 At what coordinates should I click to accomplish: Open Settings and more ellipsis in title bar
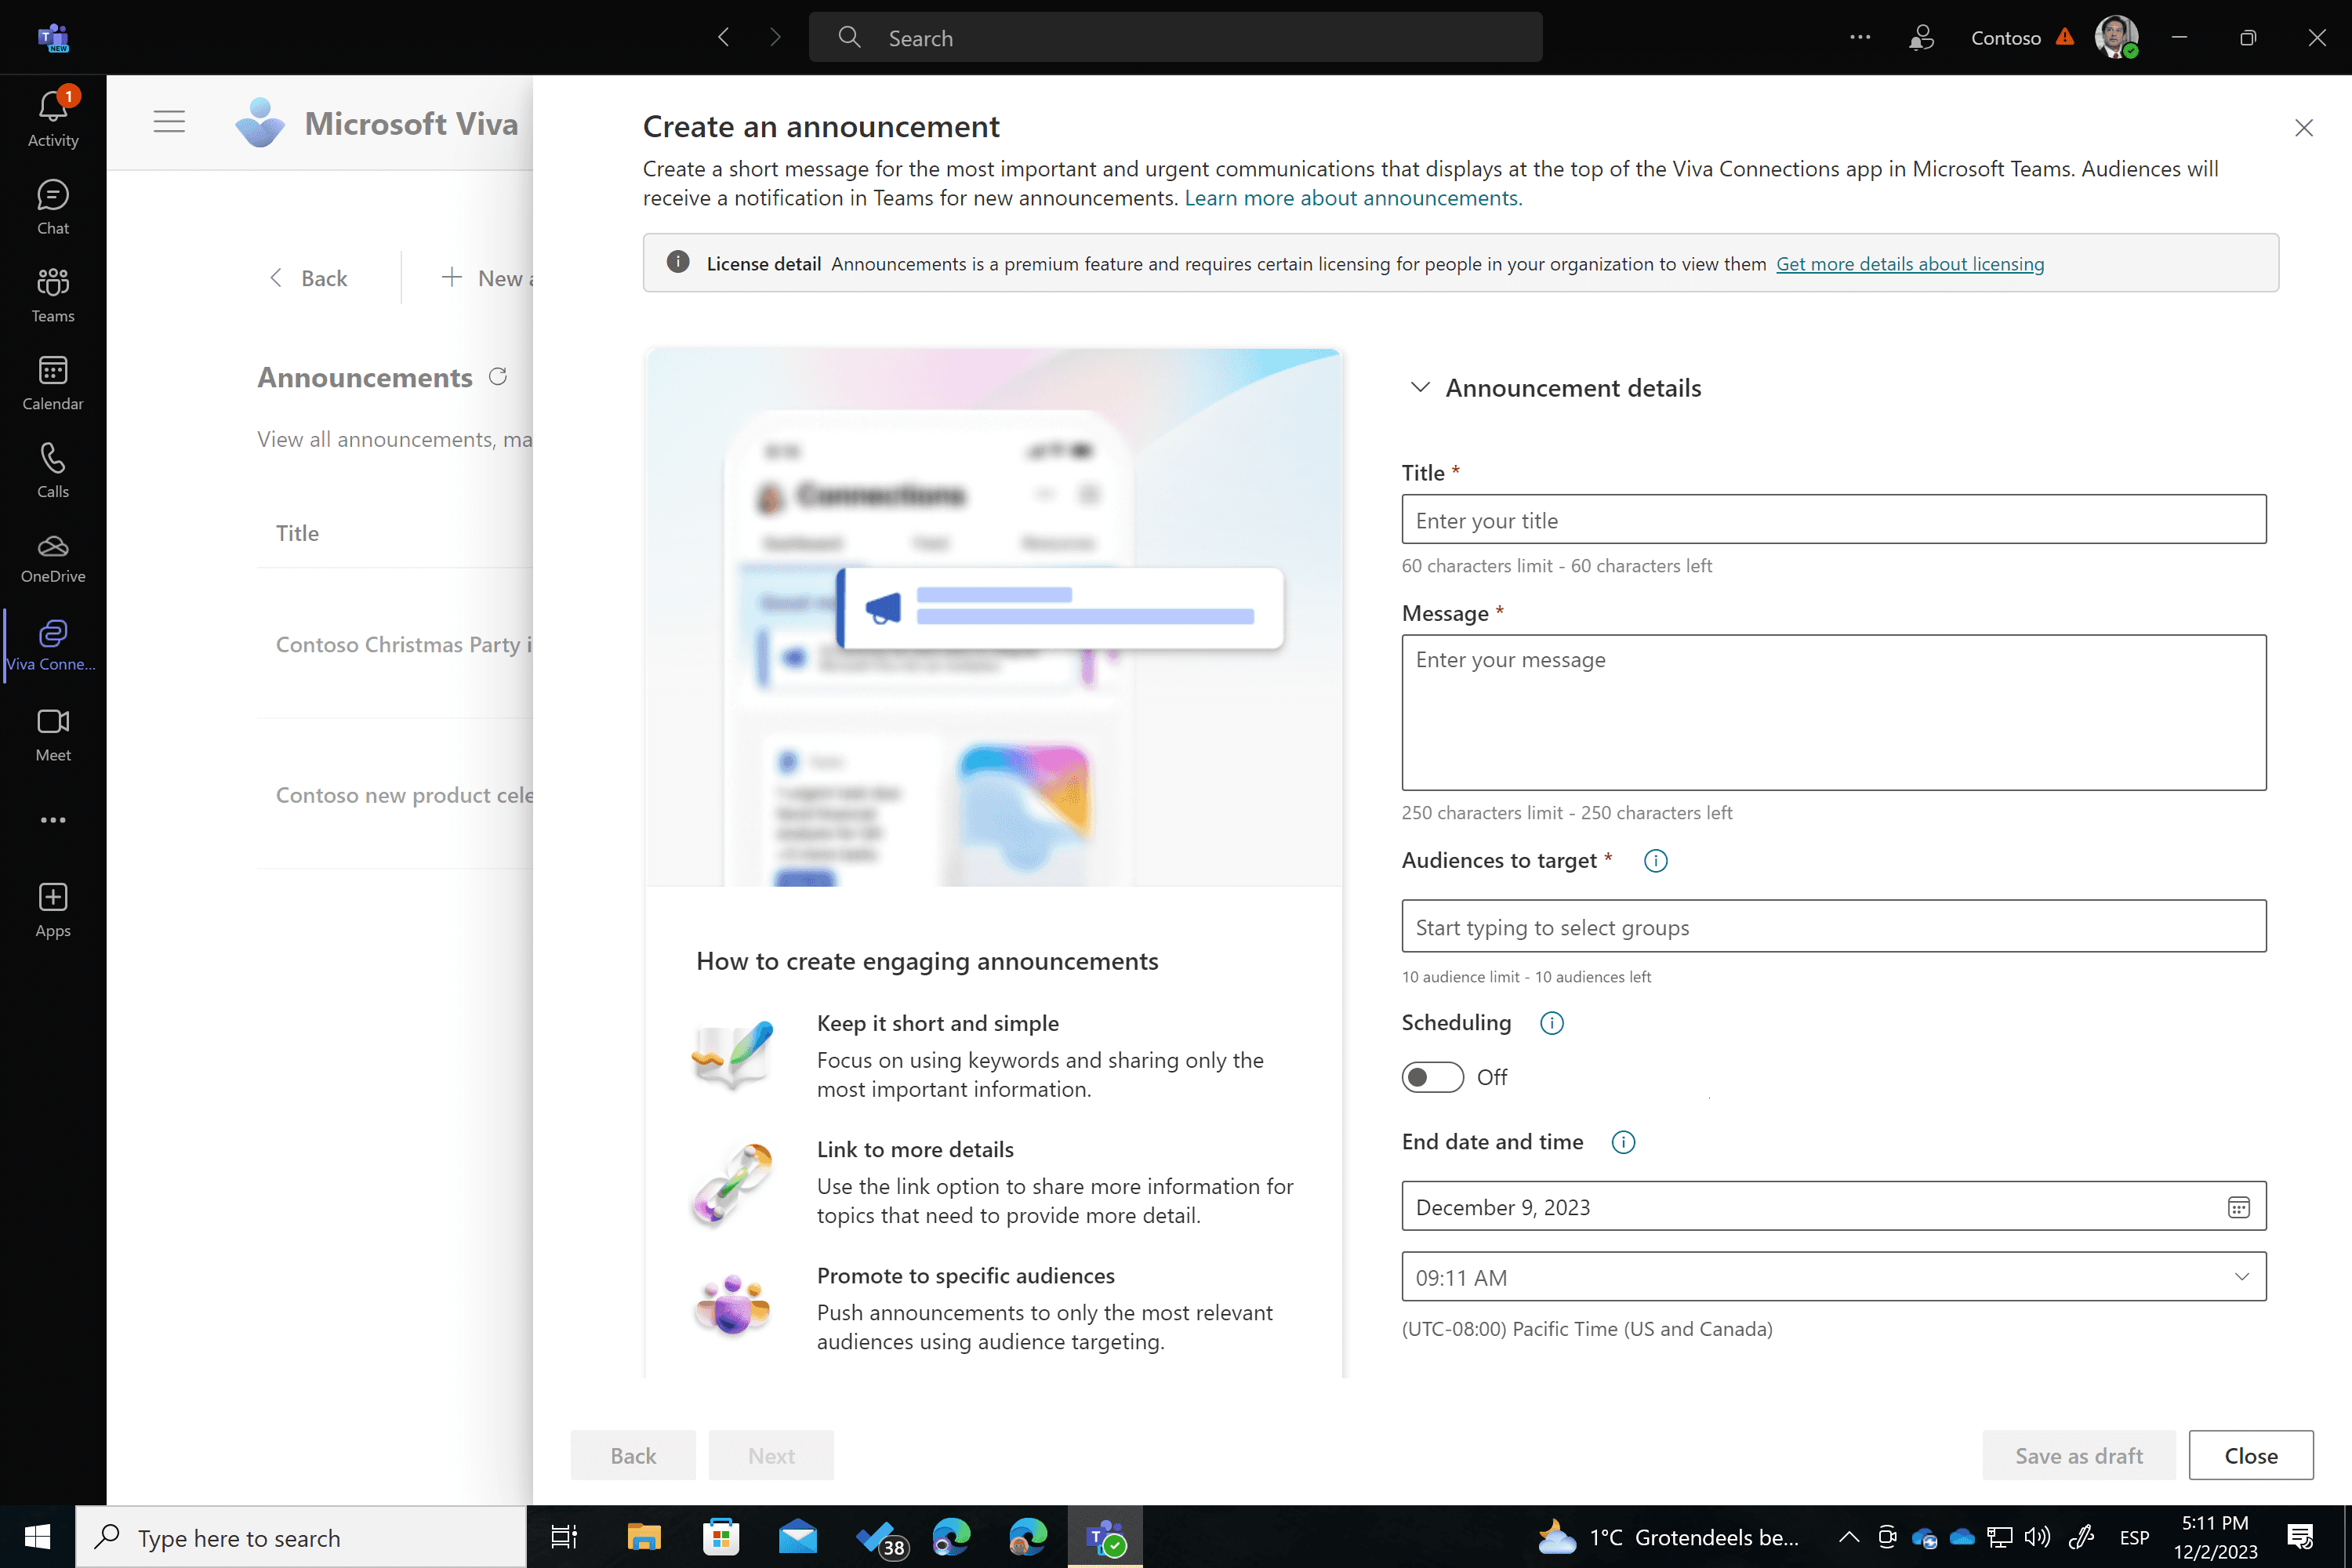(x=1860, y=38)
